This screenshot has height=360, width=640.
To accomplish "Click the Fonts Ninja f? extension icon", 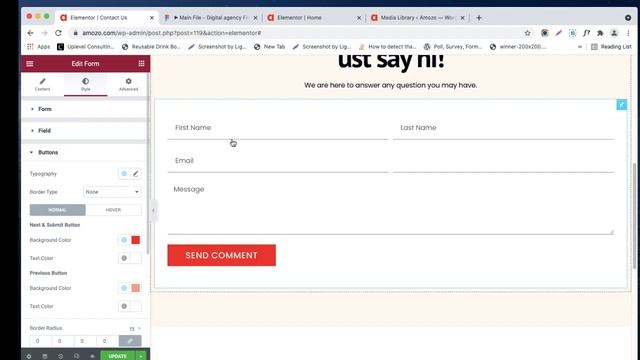I will [586, 33].
